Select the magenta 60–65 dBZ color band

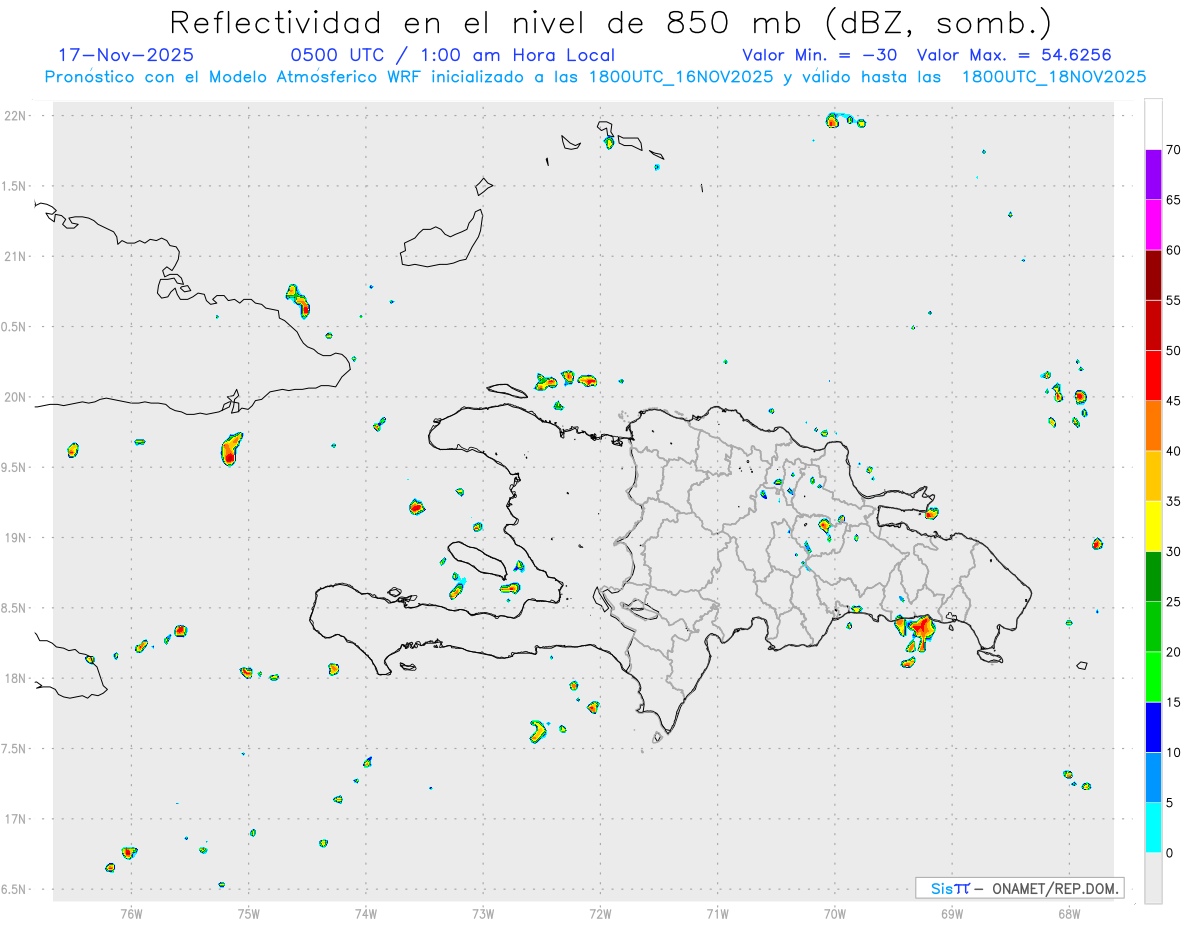(x=1153, y=224)
